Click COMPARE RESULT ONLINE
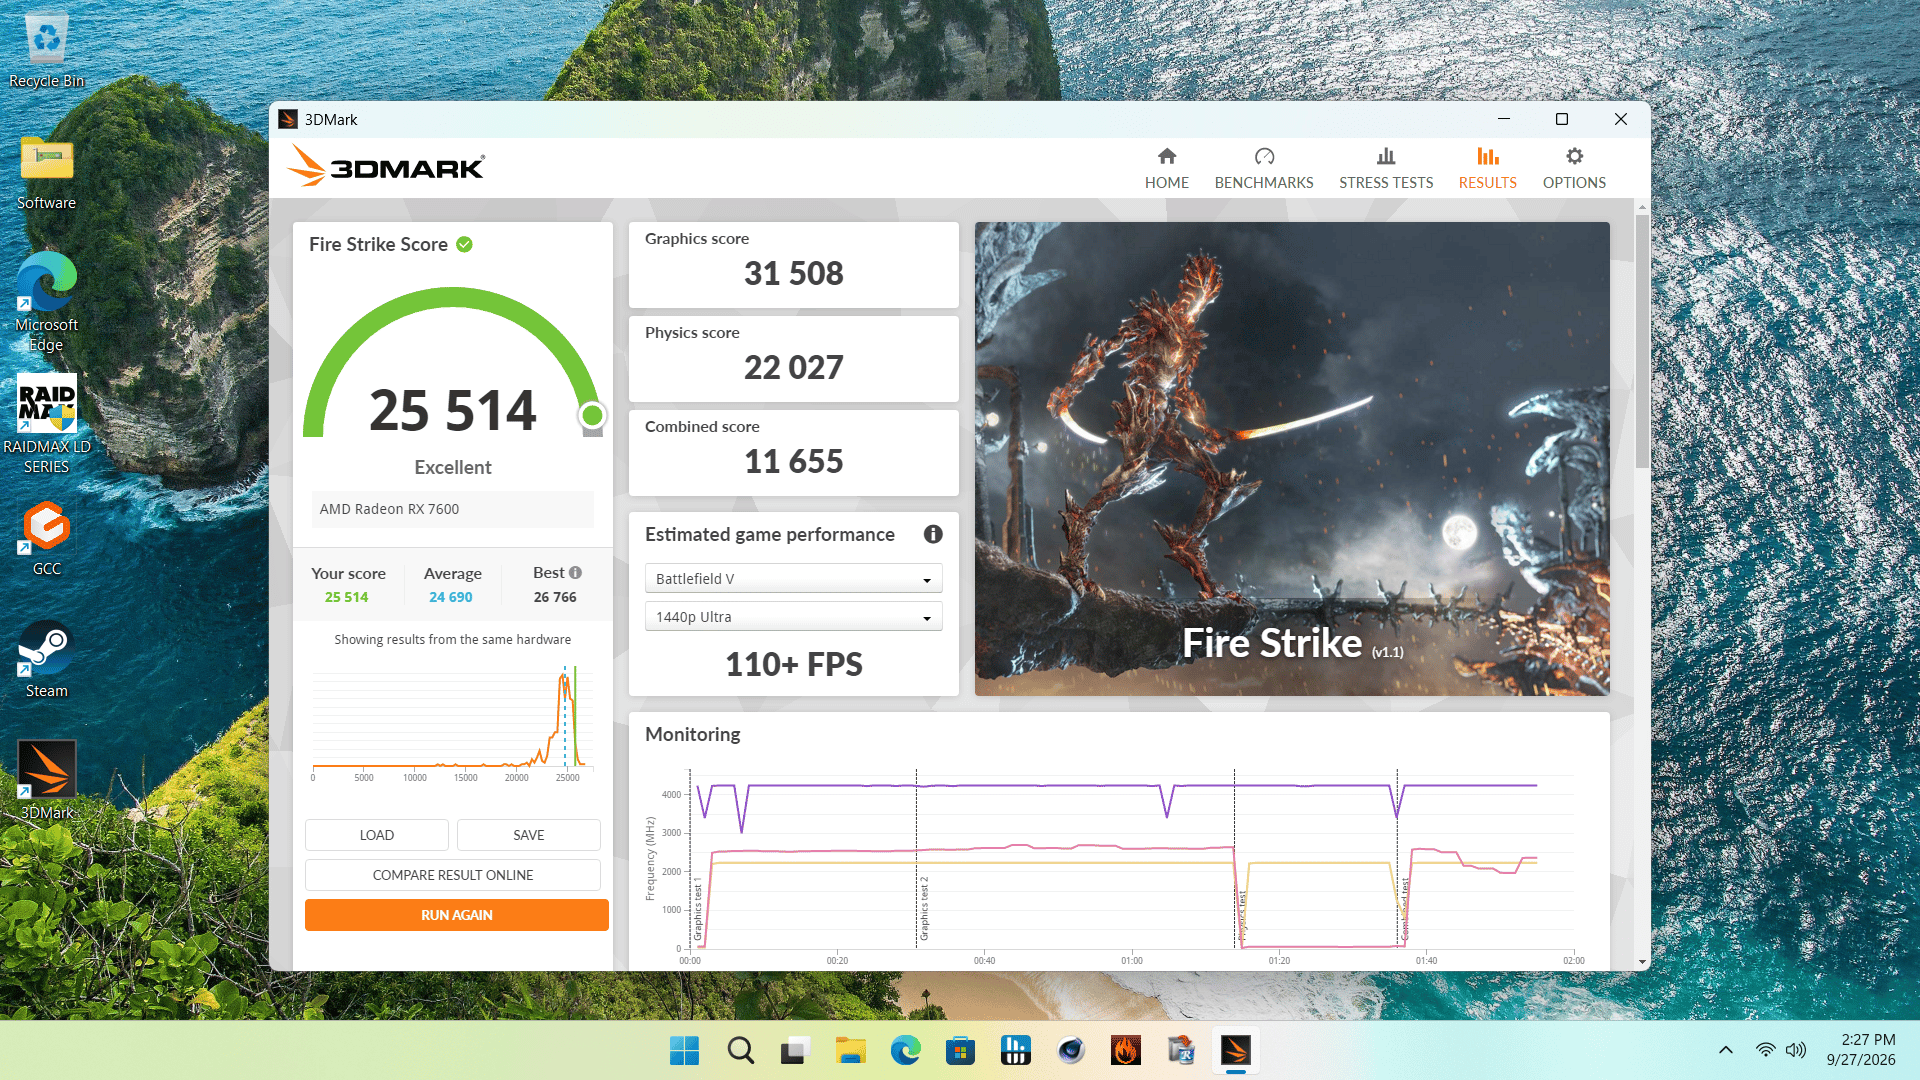 452,875
